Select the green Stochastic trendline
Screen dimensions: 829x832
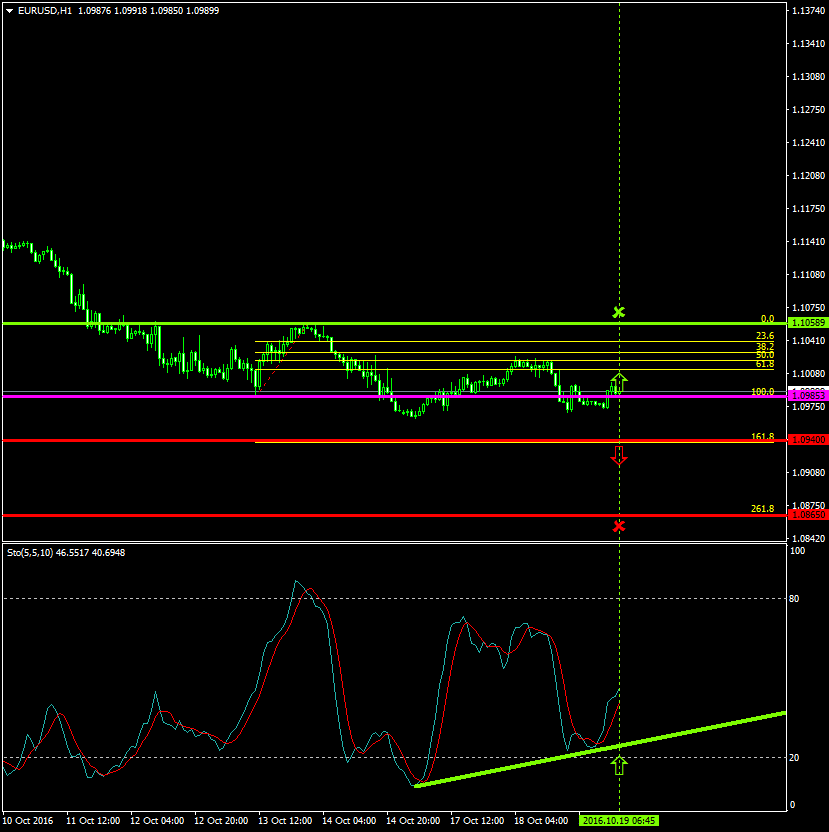point(600,750)
